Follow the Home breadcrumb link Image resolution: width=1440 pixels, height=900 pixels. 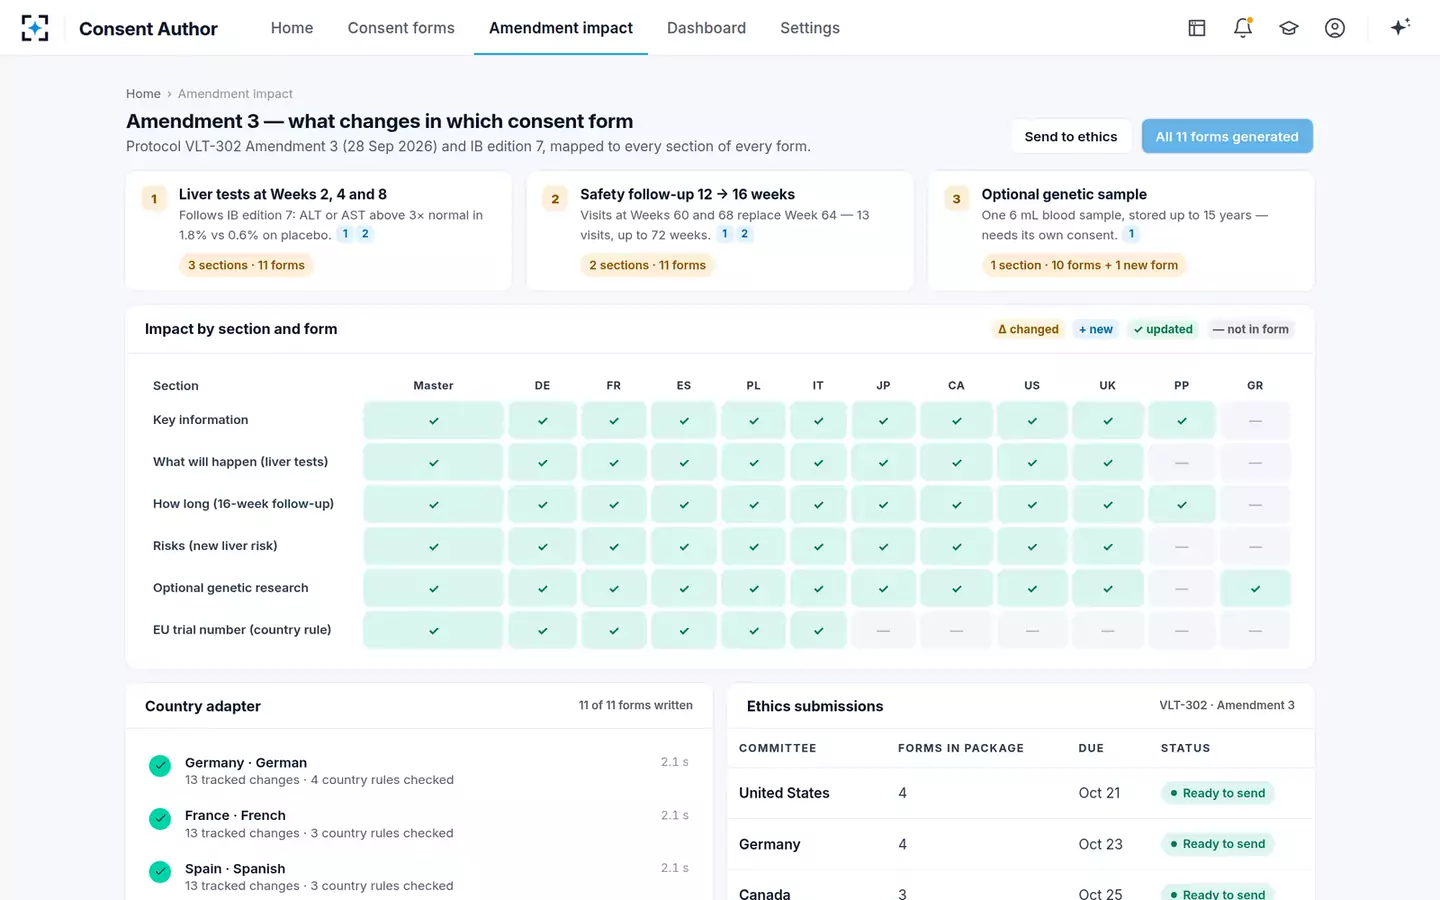[143, 94]
